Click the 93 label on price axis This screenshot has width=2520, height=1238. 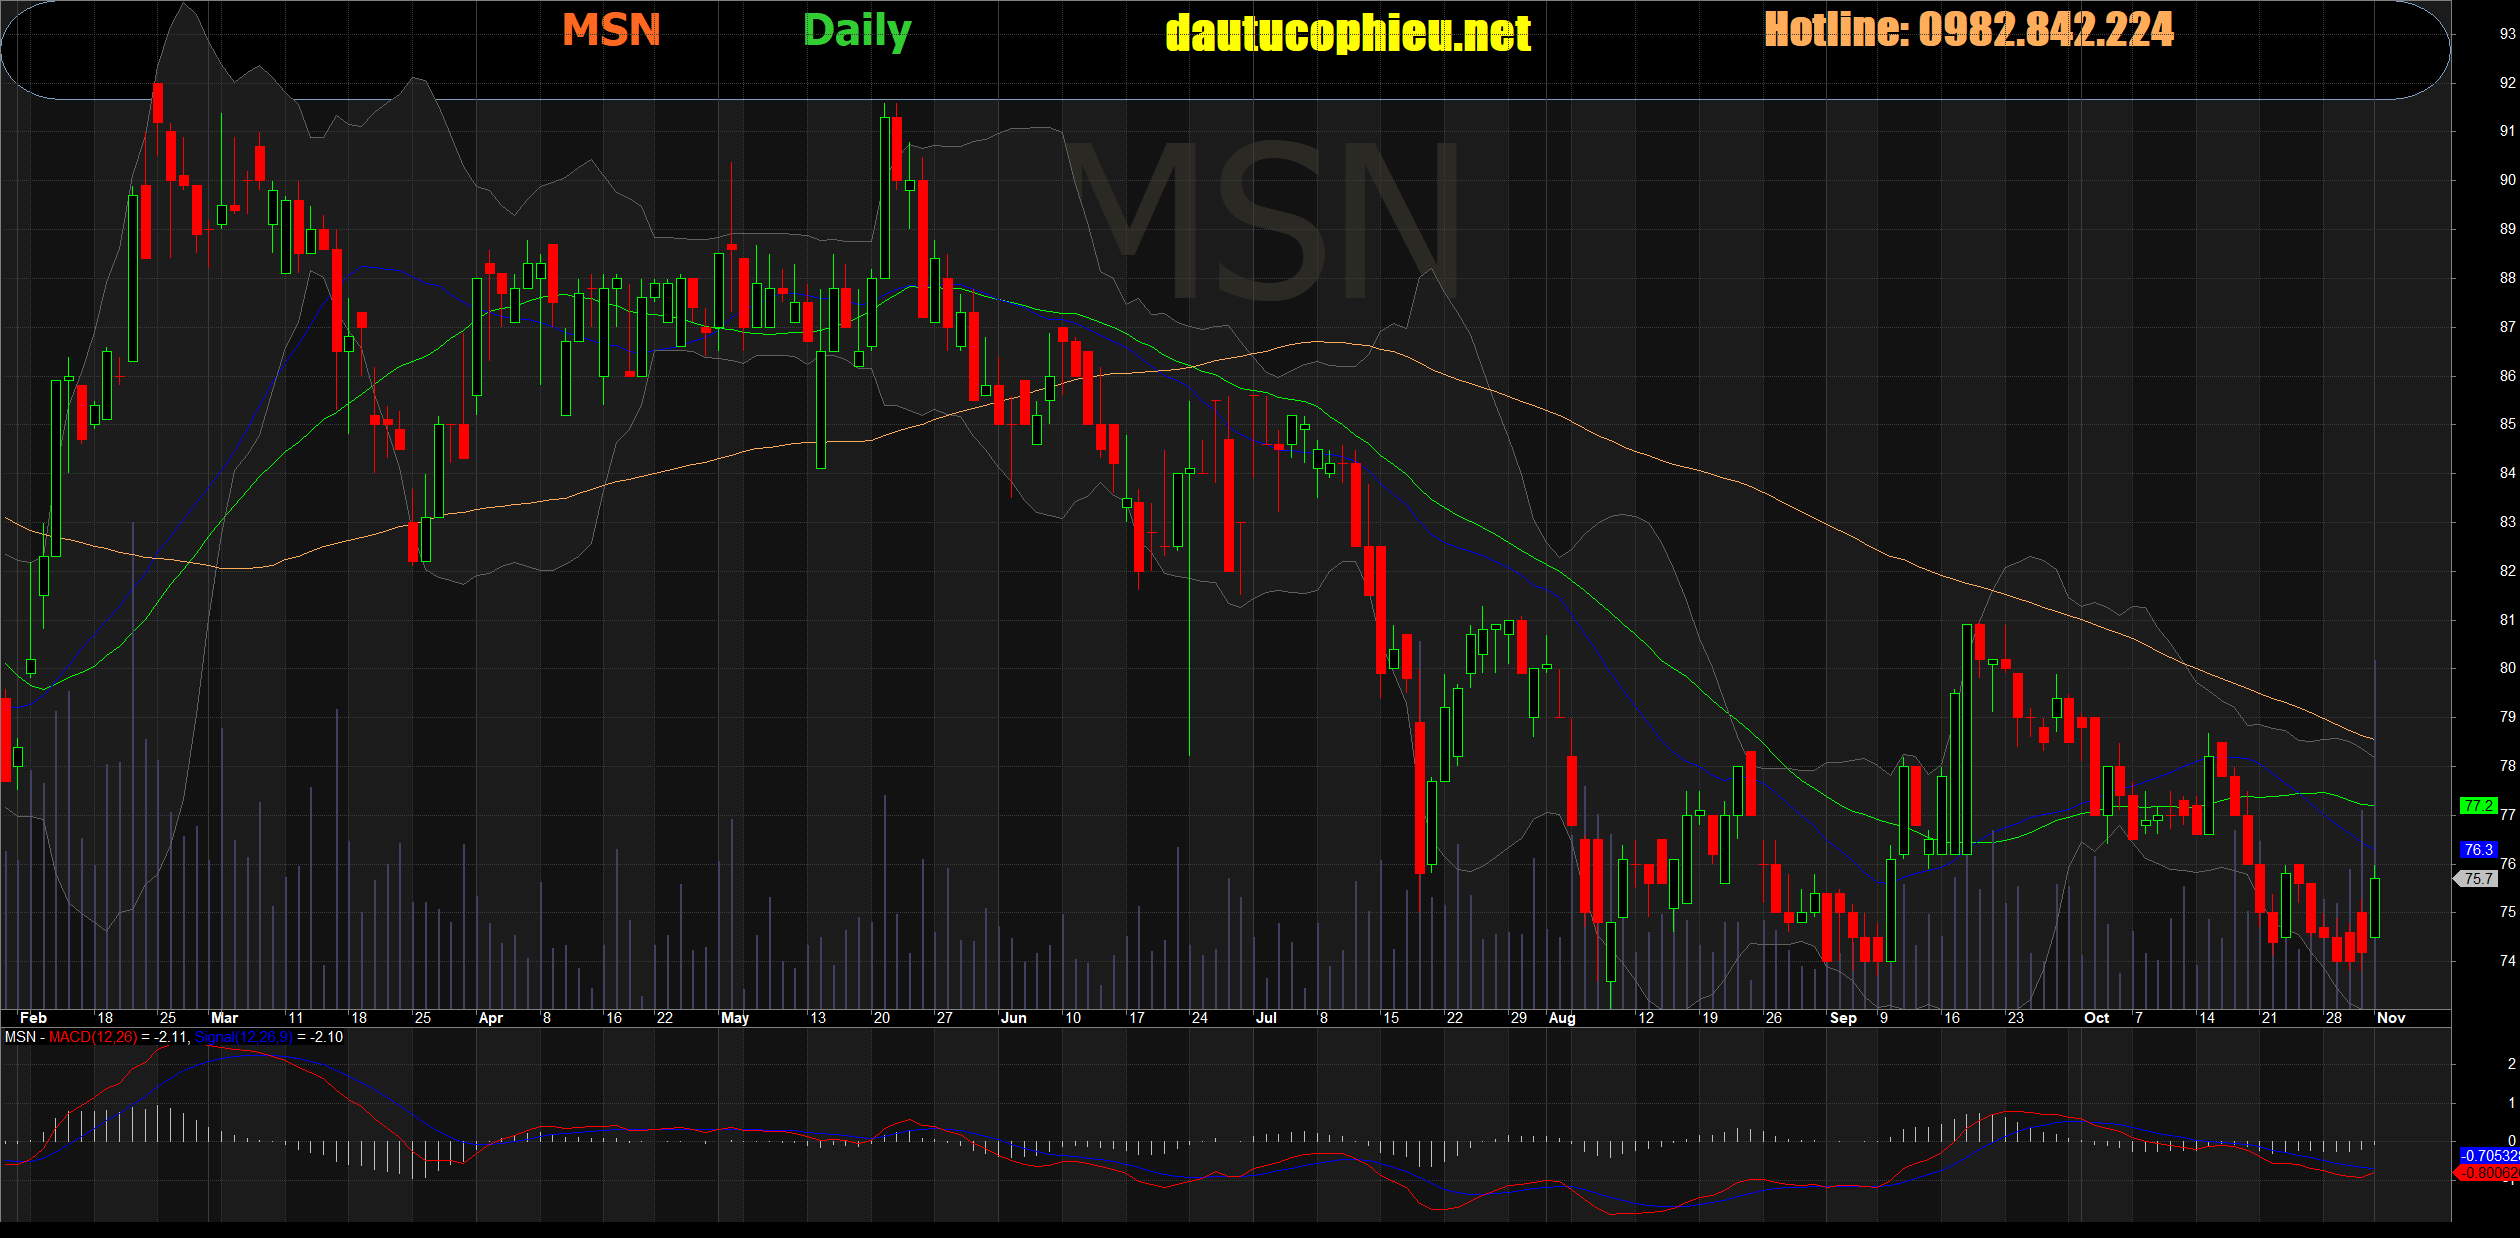pyautogui.click(x=2507, y=34)
